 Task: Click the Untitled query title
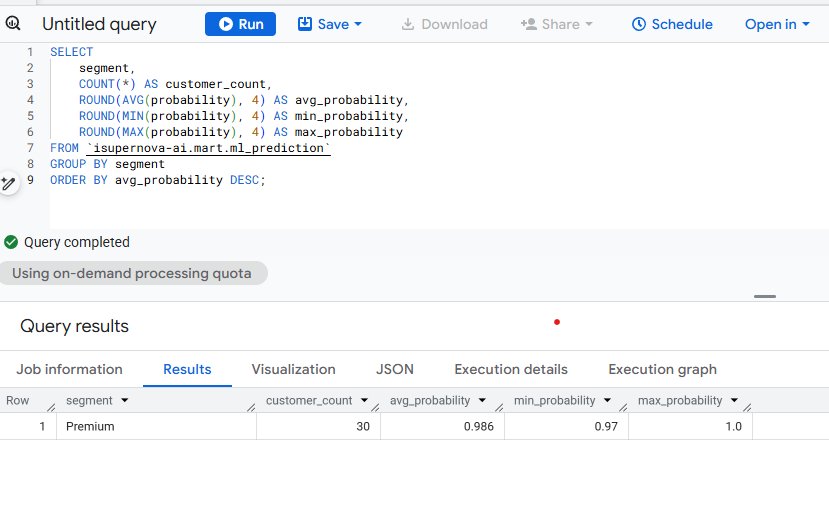tap(99, 24)
